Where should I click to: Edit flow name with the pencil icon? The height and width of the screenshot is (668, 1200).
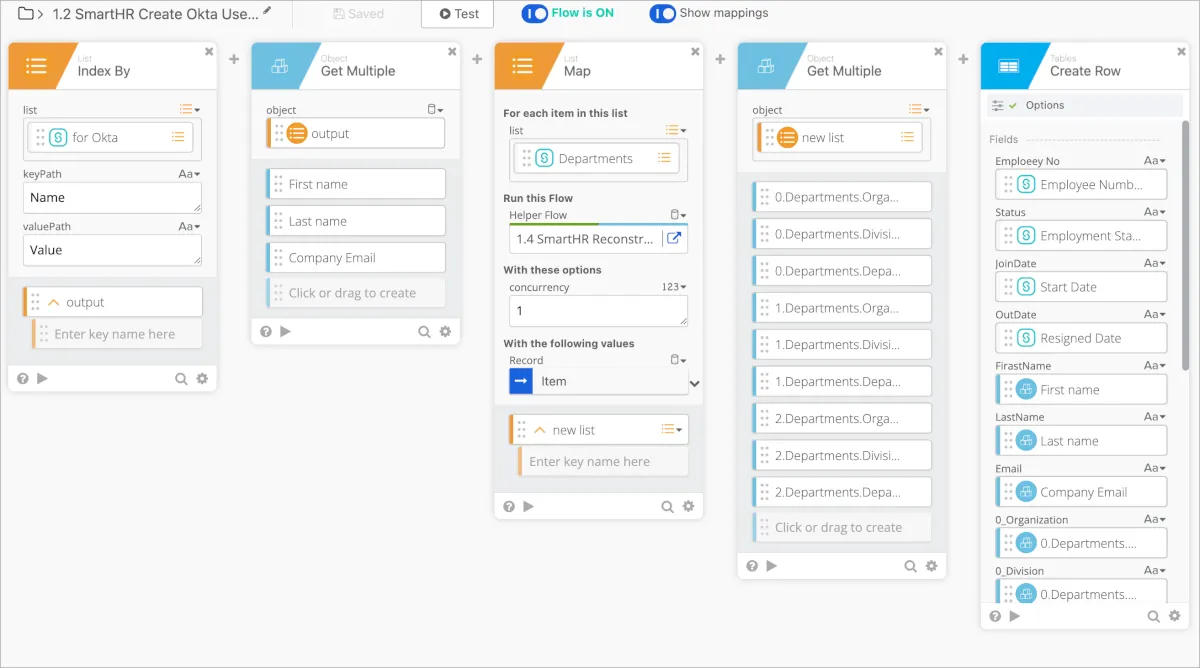click(x=267, y=11)
